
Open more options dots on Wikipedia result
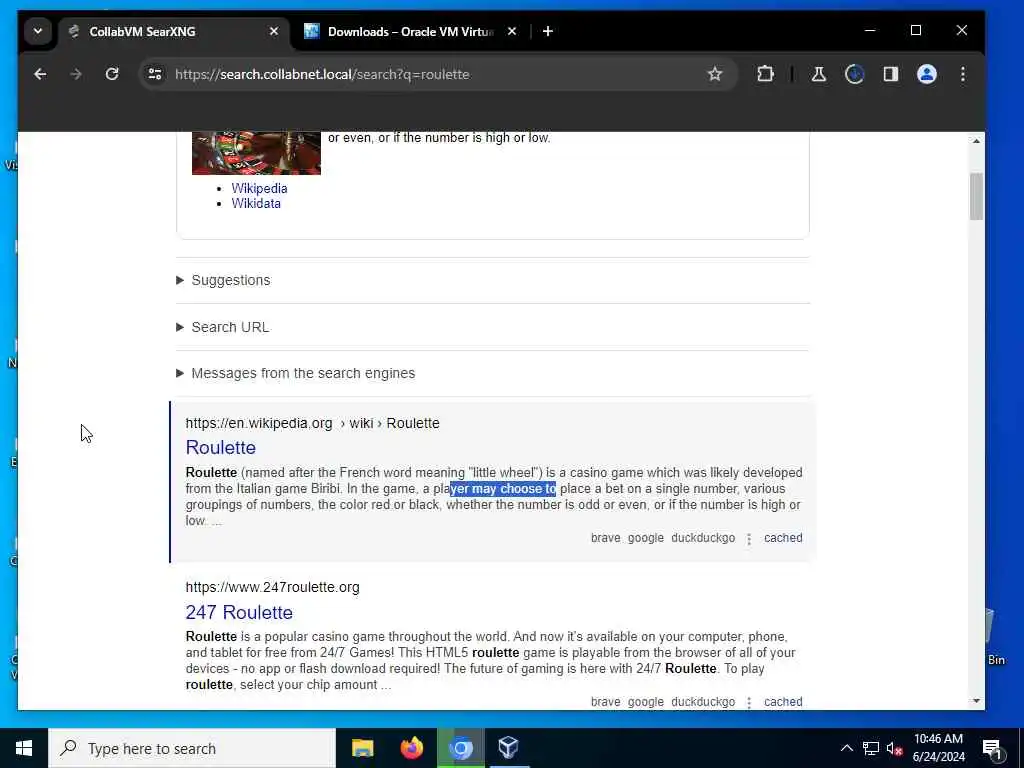click(749, 539)
